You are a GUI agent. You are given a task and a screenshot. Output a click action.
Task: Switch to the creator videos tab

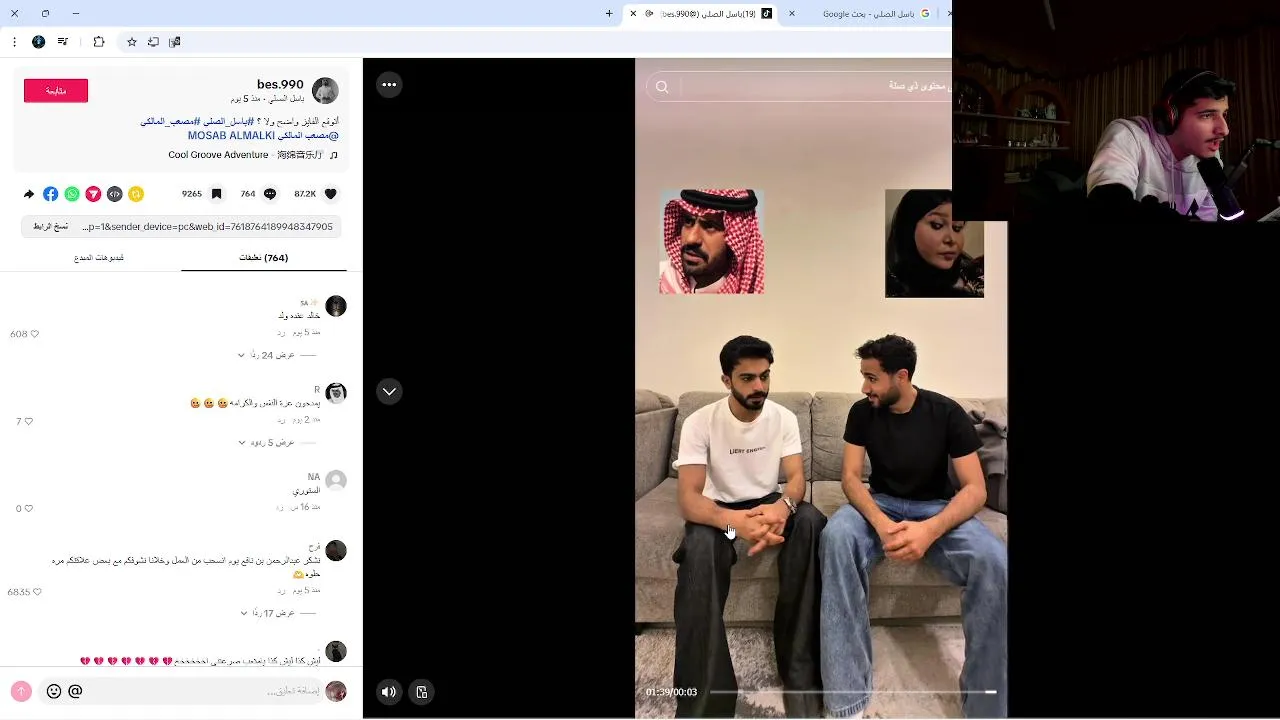pos(99,258)
